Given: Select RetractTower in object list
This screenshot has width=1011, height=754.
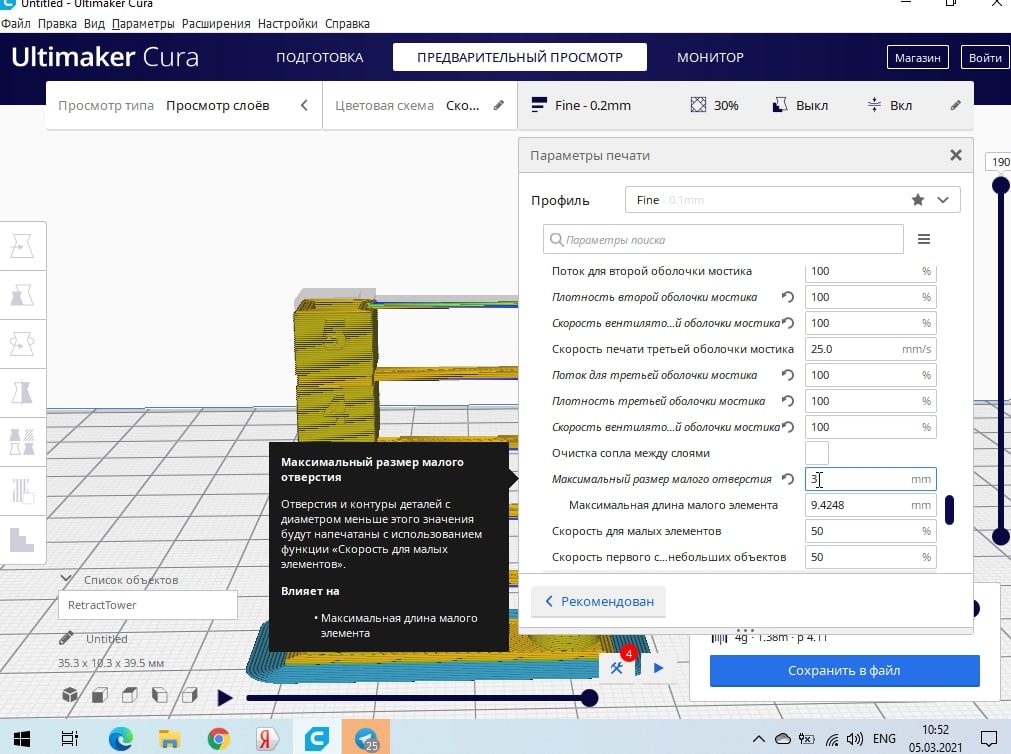Looking at the screenshot, I should [148, 605].
